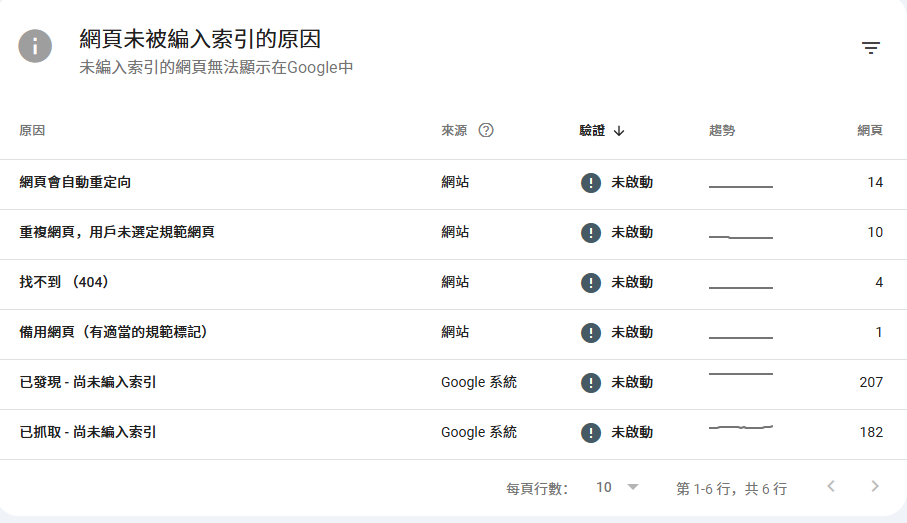Open the 備用網頁（有適當的規範標記）row
The height and width of the screenshot is (523, 907).
click(113, 332)
